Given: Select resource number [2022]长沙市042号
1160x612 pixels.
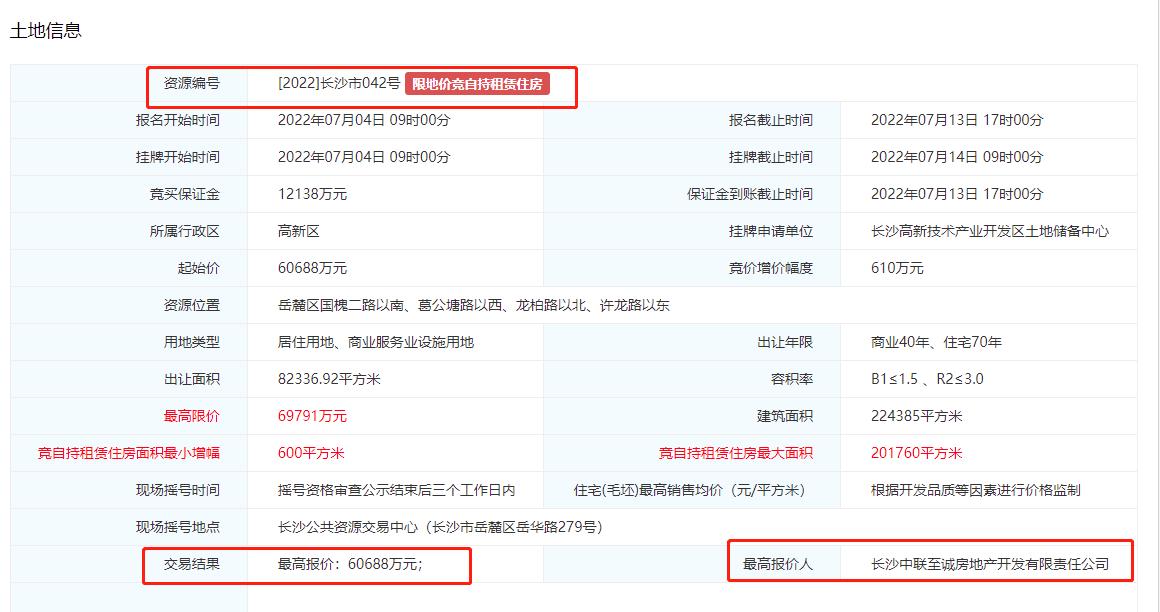Looking at the screenshot, I should [339, 83].
